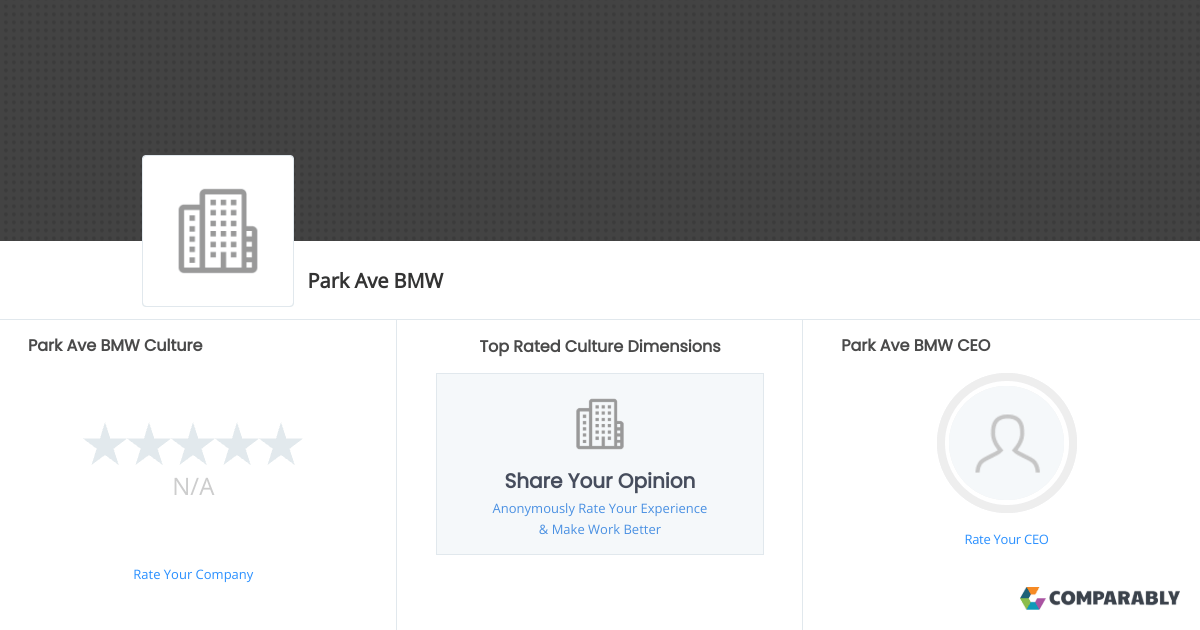
Task: Click the Share Your Opinion heading
Action: (599, 481)
